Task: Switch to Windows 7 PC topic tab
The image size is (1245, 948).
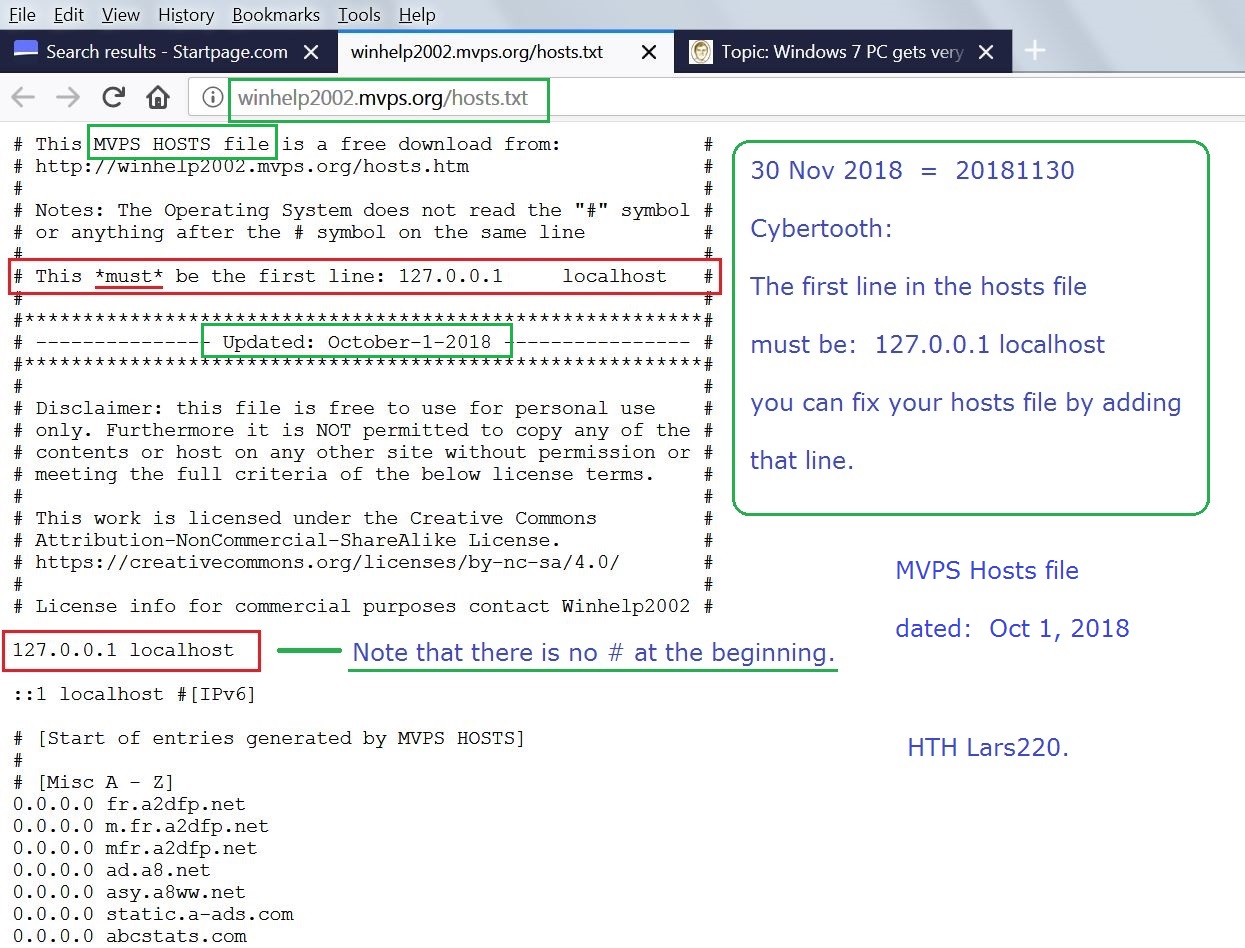Action: pyautogui.click(x=840, y=52)
